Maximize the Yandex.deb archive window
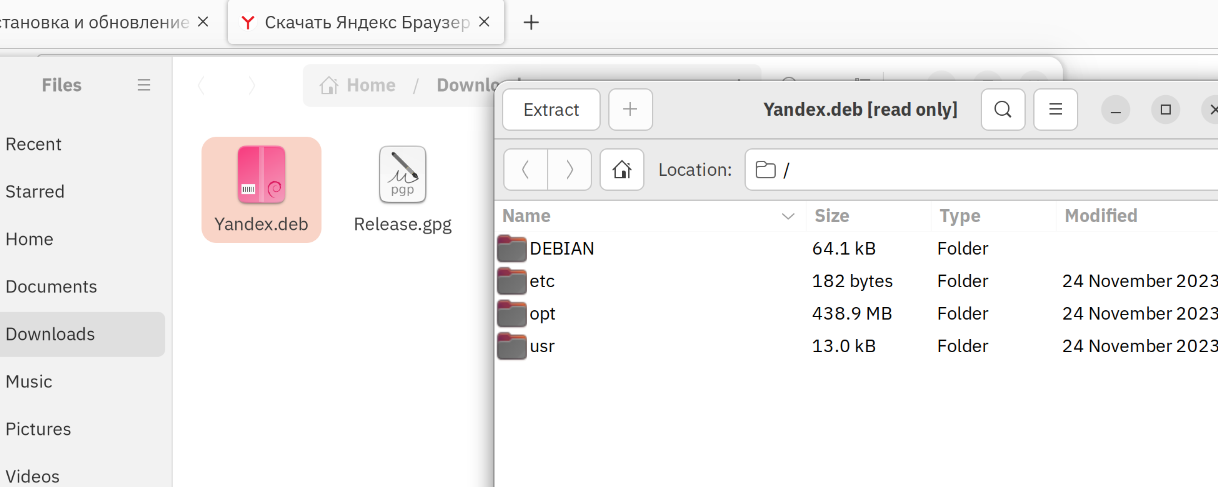Image resolution: width=1218 pixels, height=487 pixels. (x=1165, y=110)
